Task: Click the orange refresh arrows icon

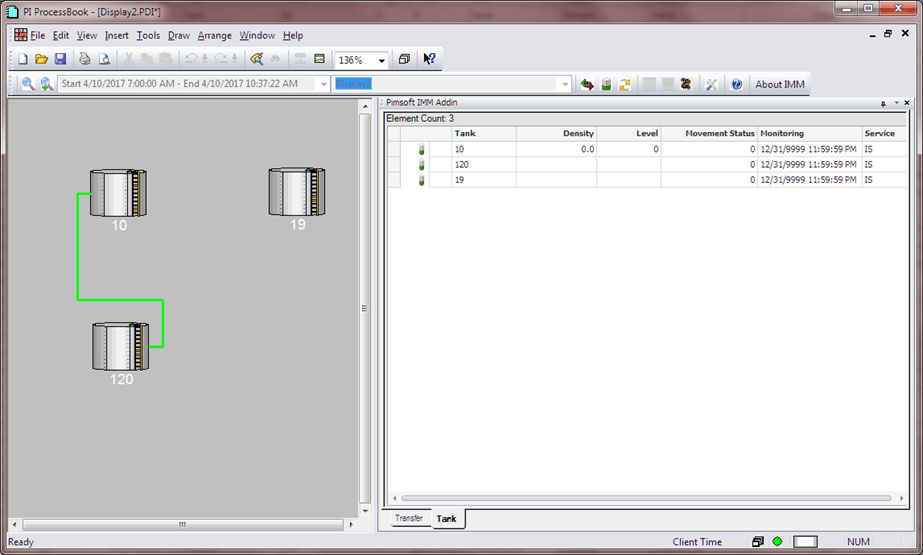Action: click(x=625, y=85)
